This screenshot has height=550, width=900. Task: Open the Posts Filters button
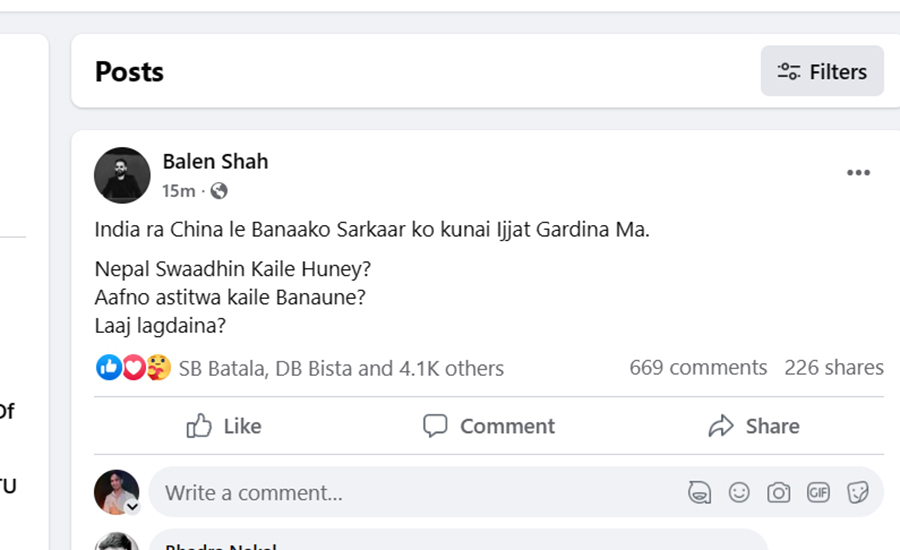tap(822, 71)
